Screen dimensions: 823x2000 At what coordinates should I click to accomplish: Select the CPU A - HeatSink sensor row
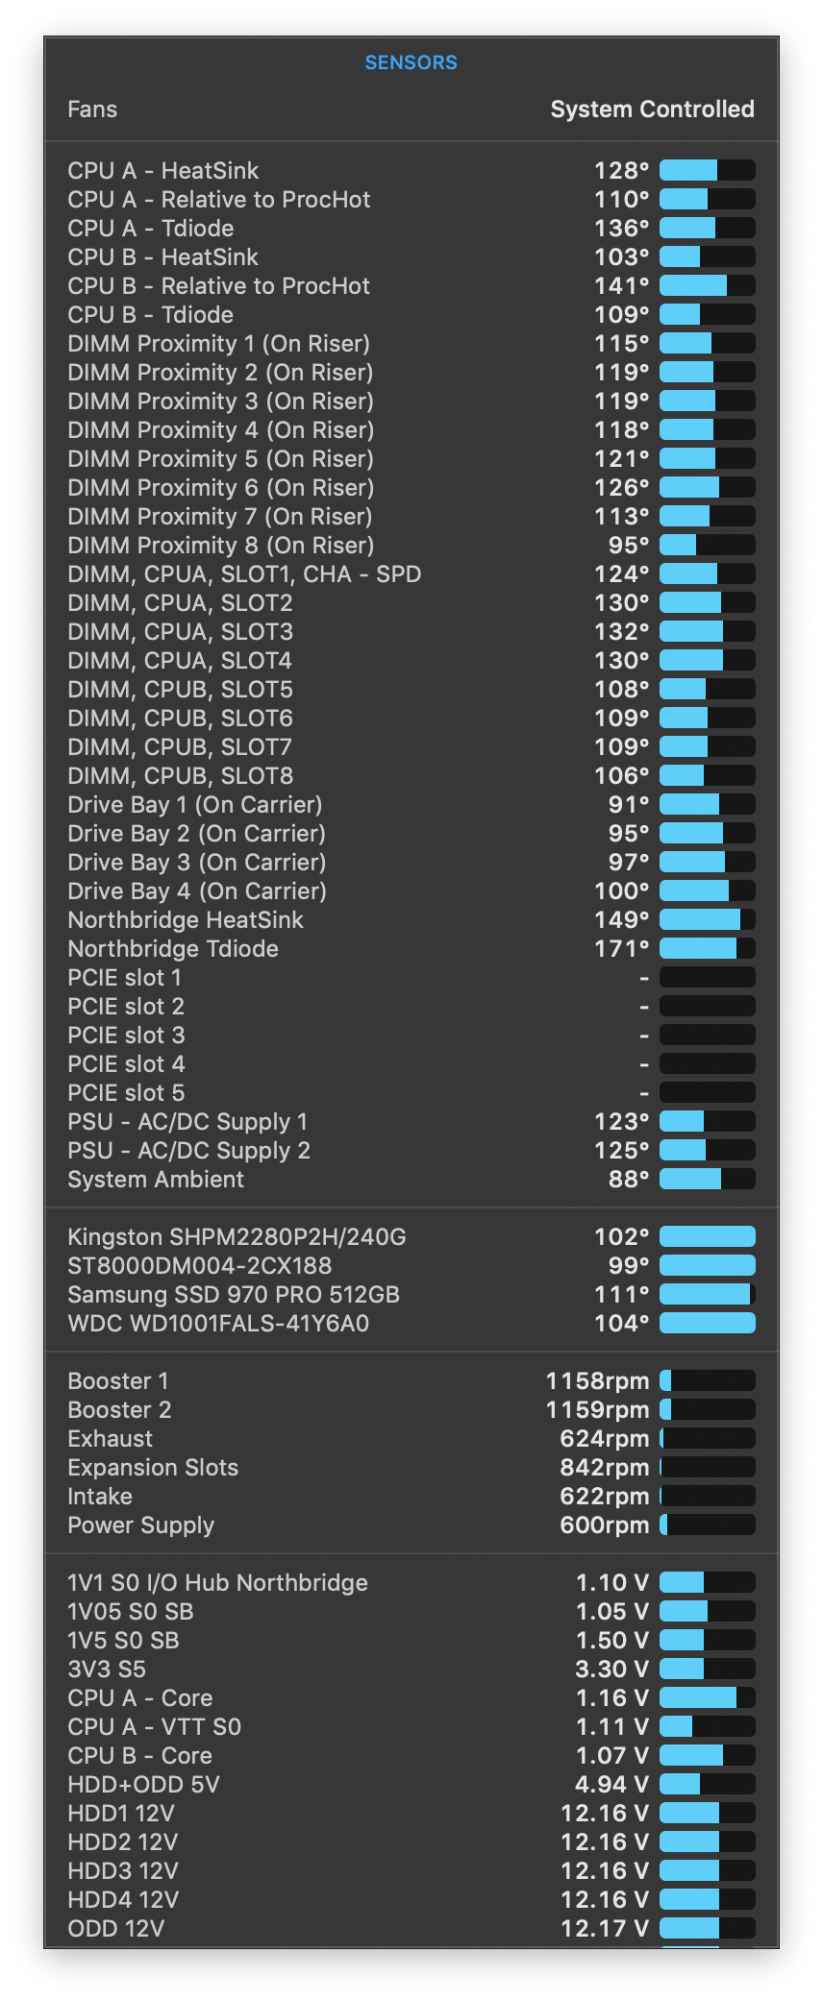(411, 171)
